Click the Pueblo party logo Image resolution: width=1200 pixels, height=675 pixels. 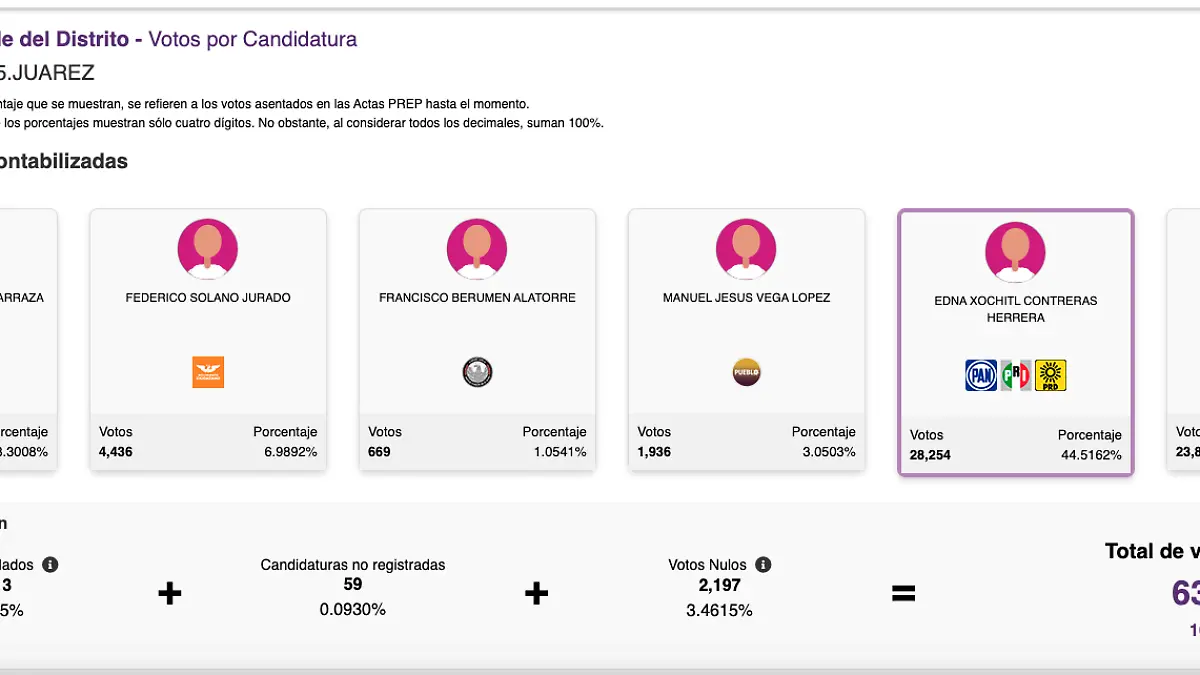point(746,372)
